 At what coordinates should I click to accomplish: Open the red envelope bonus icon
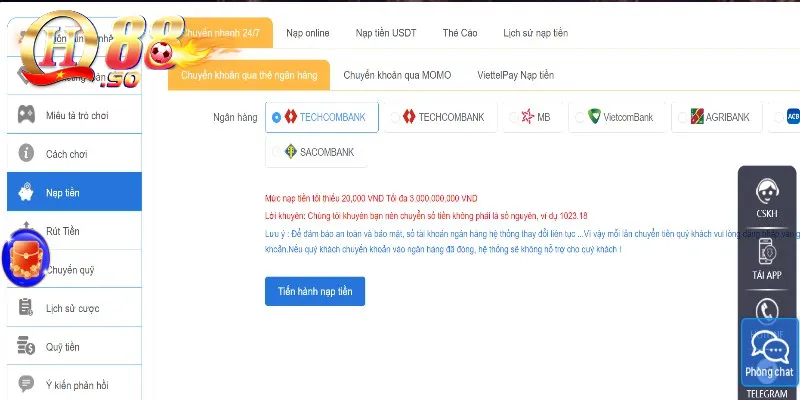[x=25, y=258]
